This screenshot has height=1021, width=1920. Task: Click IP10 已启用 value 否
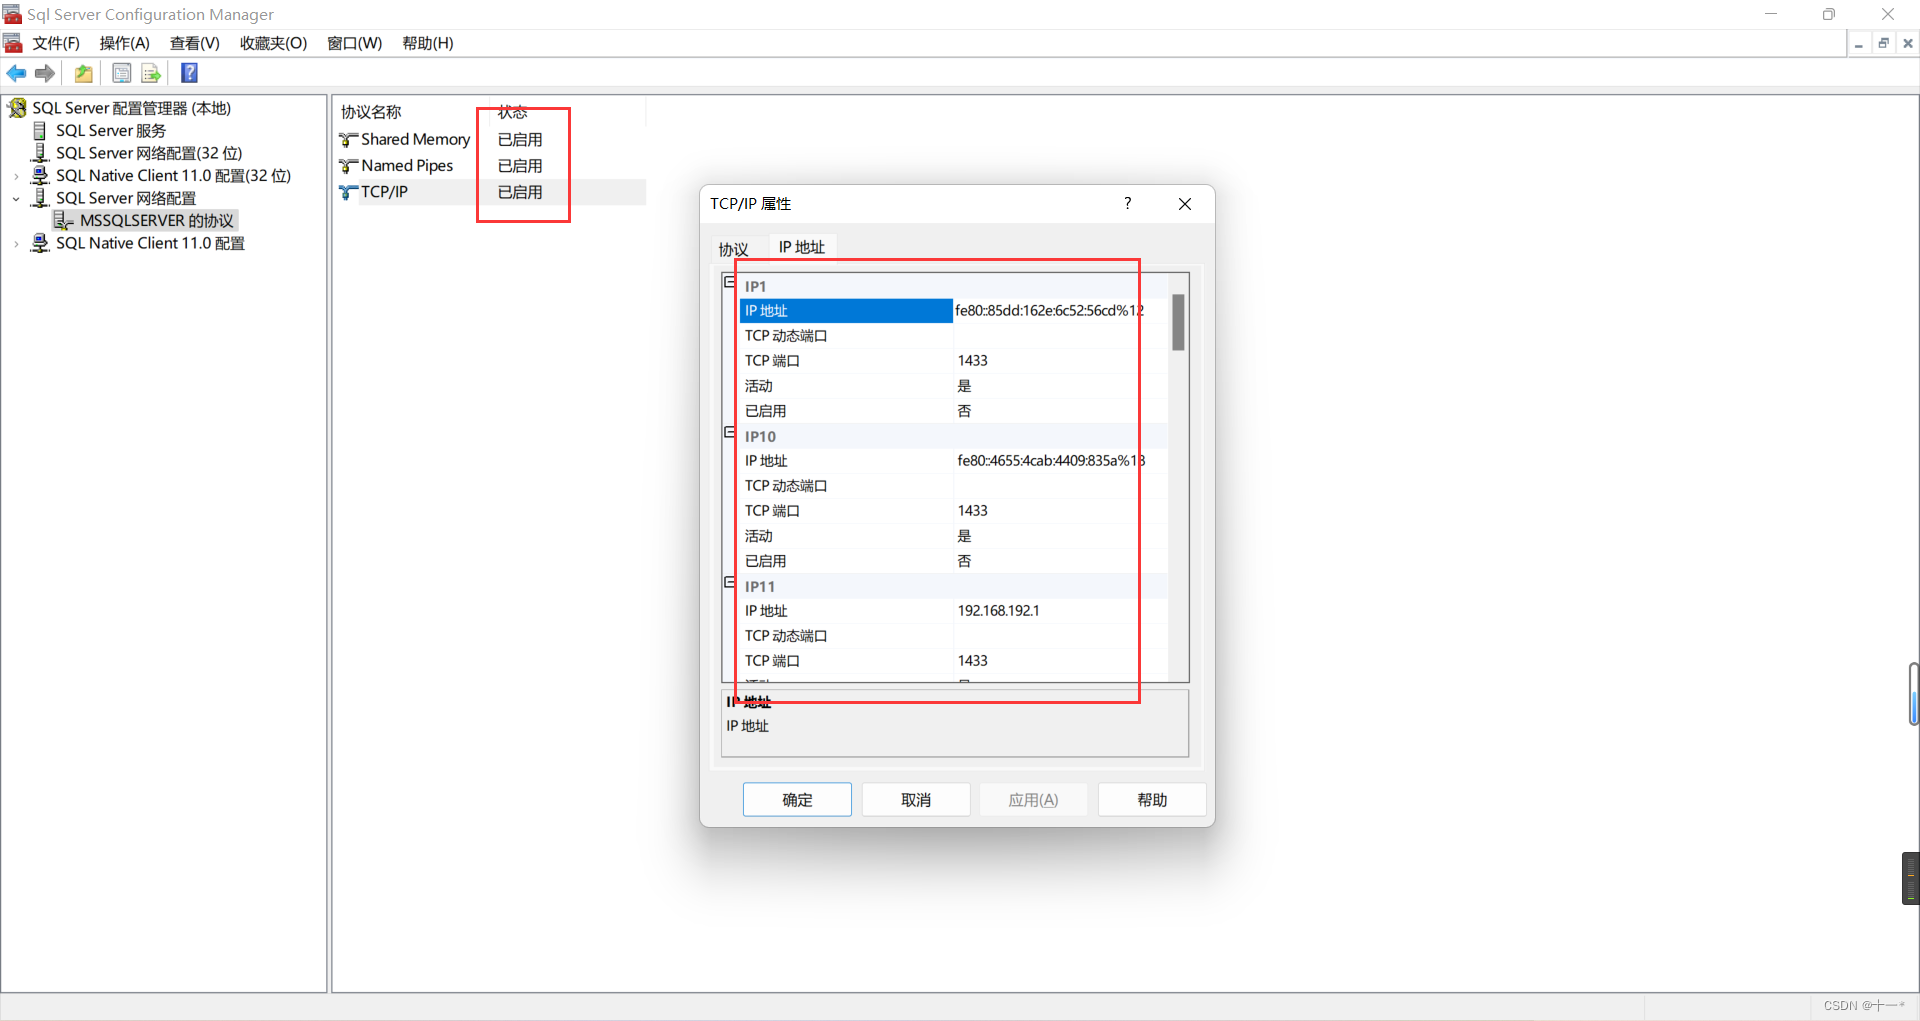point(964,561)
